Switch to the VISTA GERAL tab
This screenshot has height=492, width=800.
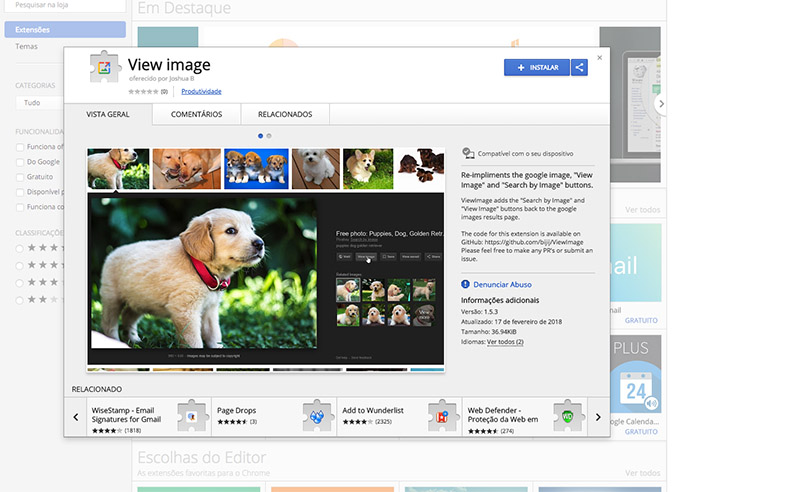108,114
